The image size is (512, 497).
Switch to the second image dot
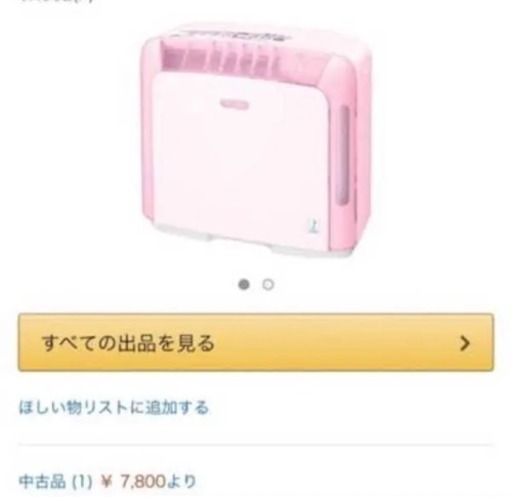coord(268,285)
